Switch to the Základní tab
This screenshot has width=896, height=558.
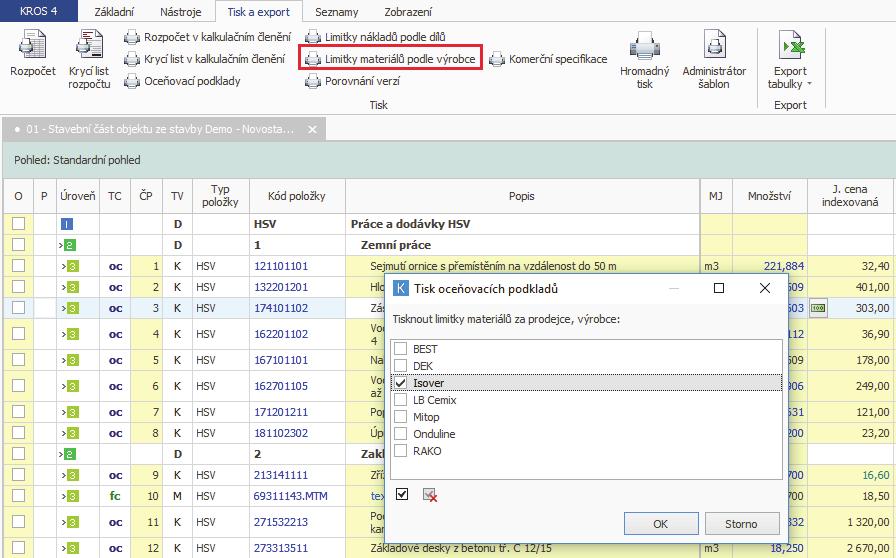pos(114,11)
